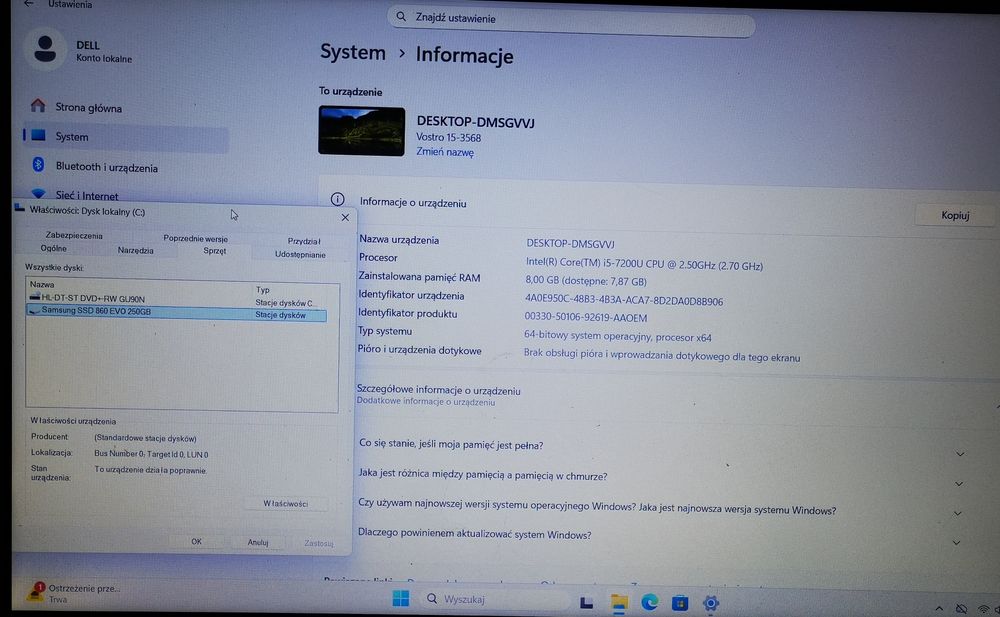Click the info icon beside Informacje o urządzeniu

(337, 200)
